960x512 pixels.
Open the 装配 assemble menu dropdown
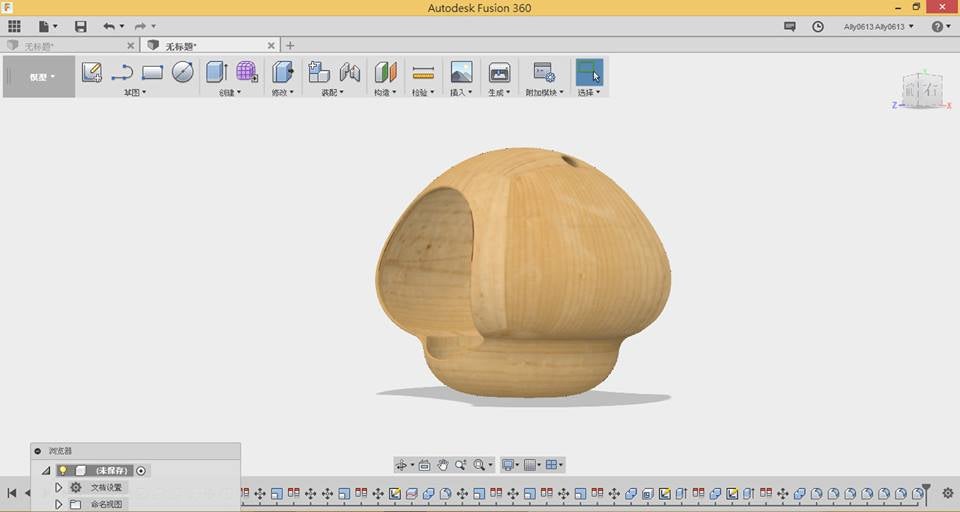(332, 92)
